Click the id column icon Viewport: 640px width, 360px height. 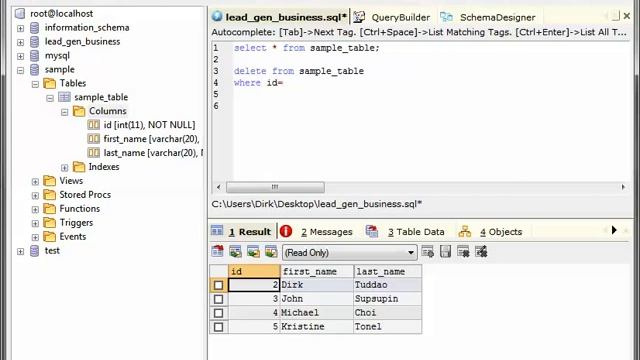coord(93,125)
